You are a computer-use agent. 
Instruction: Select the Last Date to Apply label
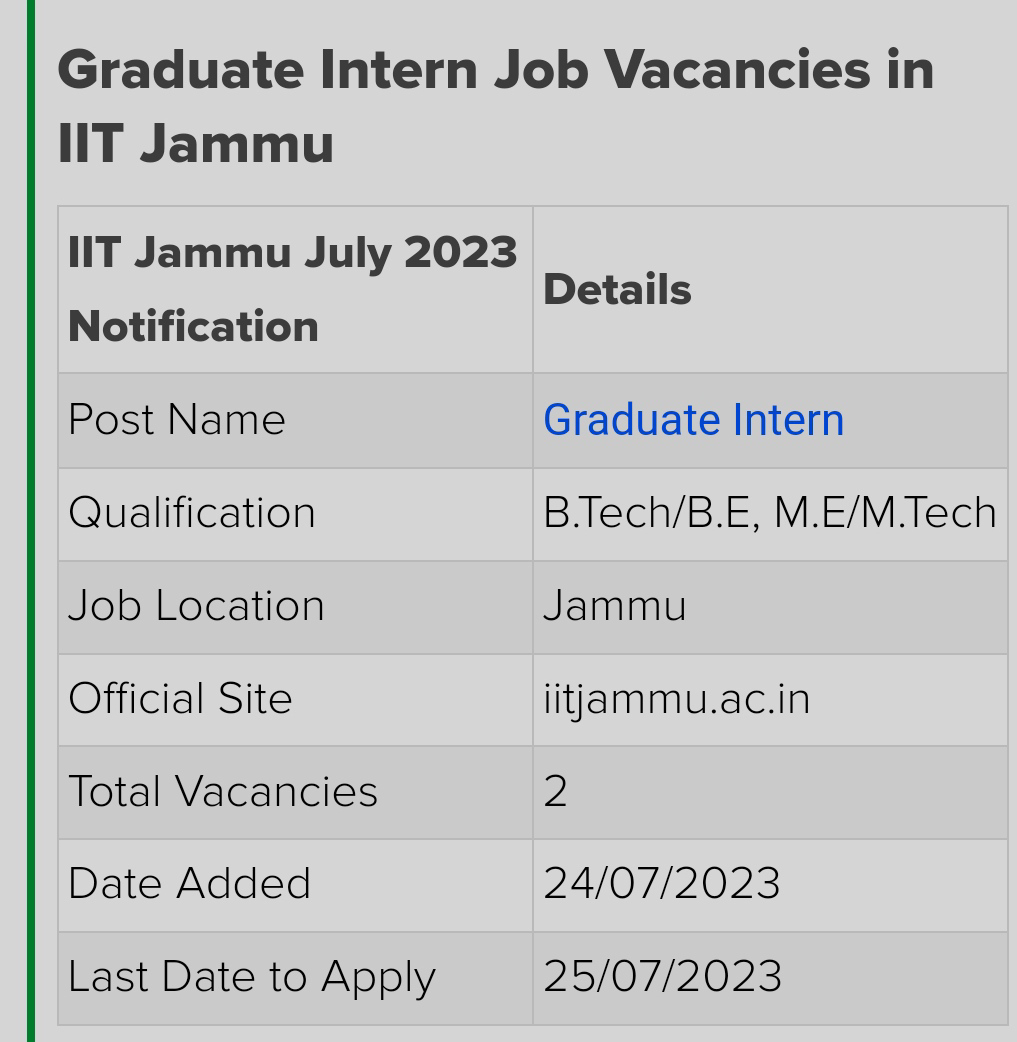[x=252, y=978]
